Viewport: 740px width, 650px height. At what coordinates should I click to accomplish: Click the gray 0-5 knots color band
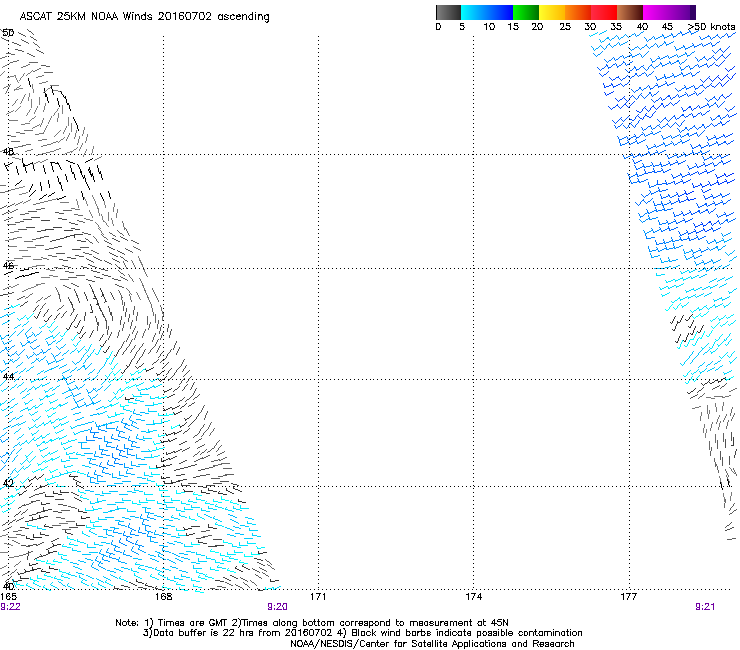click(x=448, y=12)
